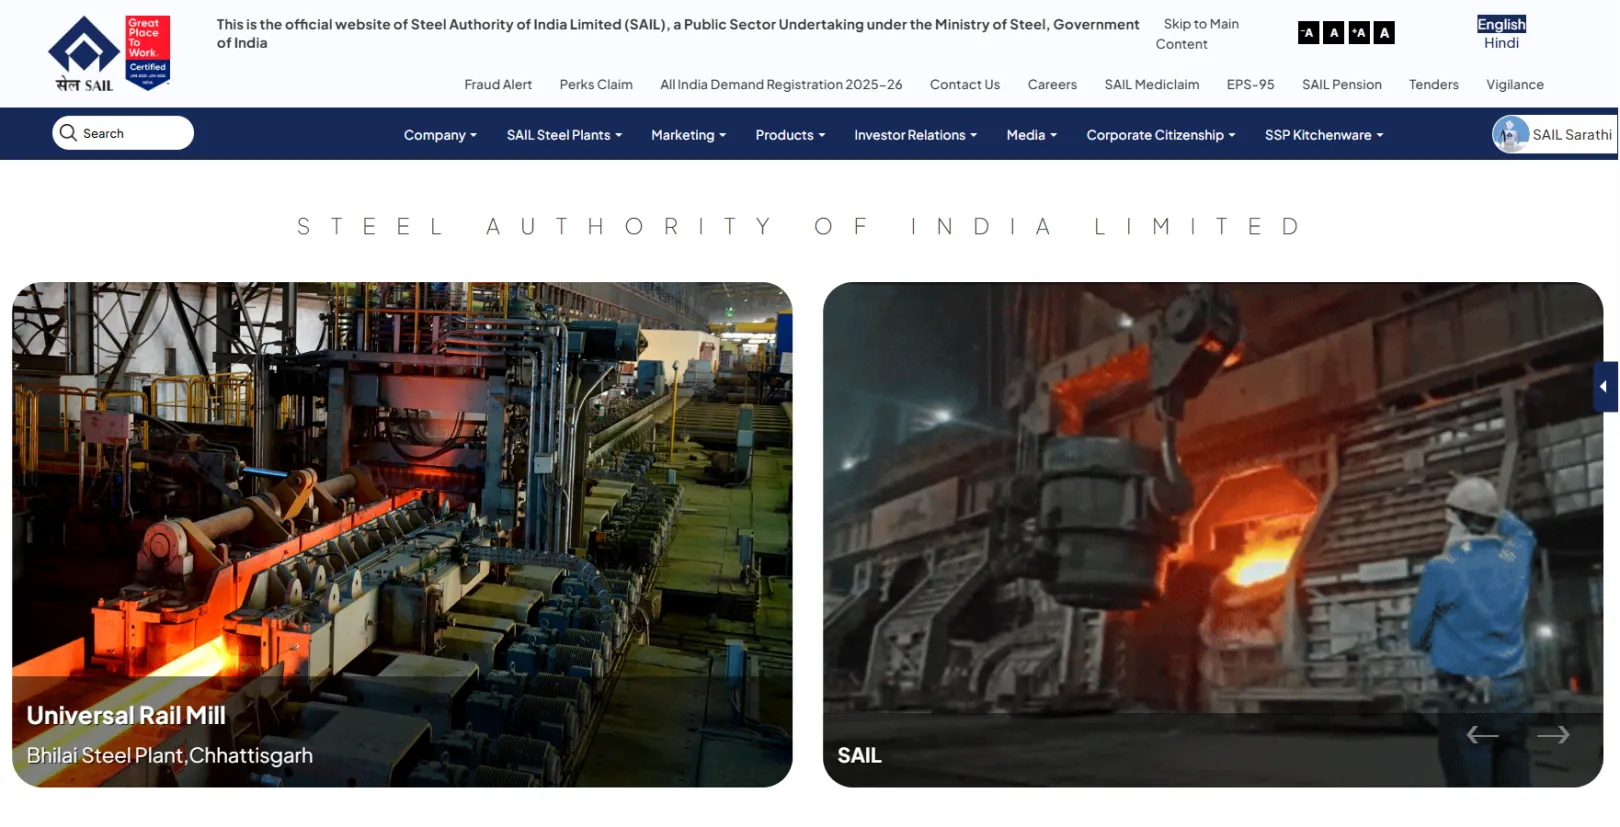Expand the Company dropdown menu
The height and width of the screenshot is (827, 1620).
[440, 135]
